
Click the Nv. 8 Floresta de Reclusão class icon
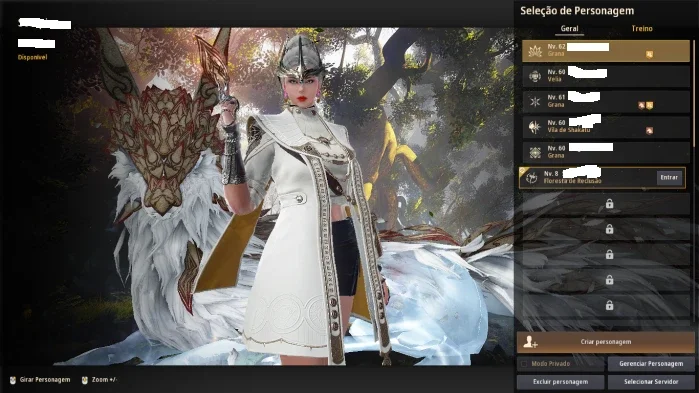click(531, 178)
